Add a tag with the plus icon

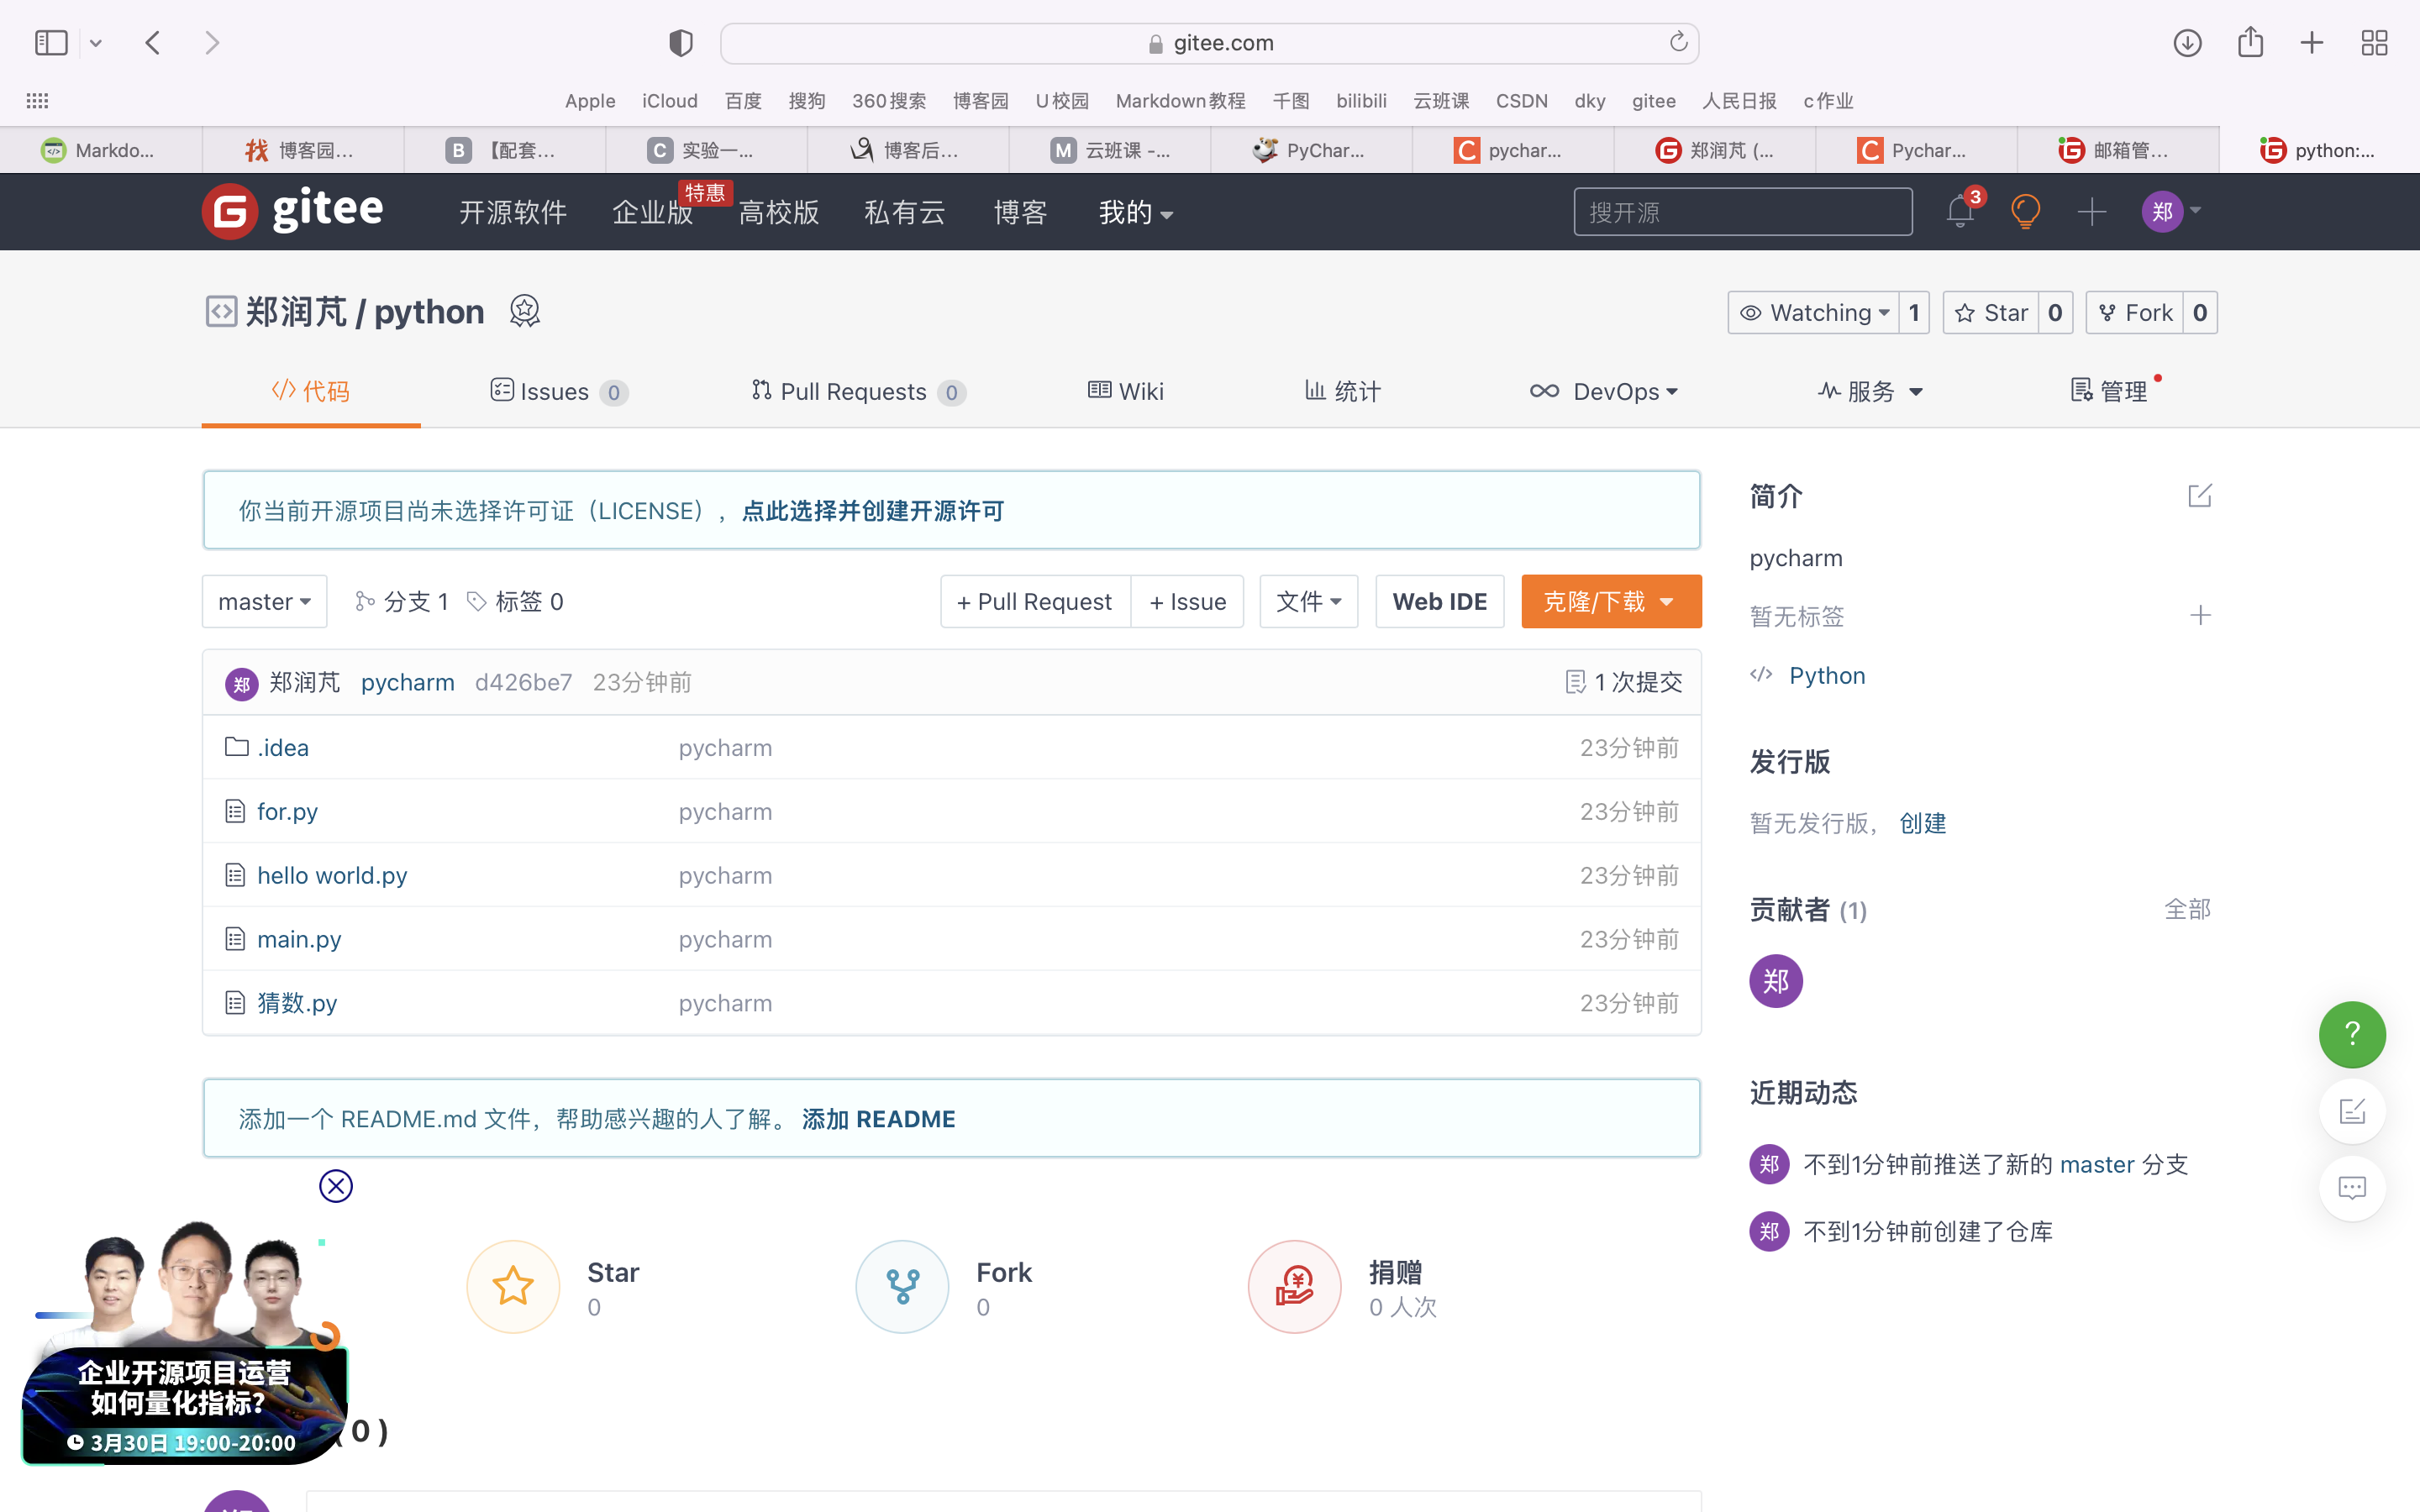point(2199,615)
